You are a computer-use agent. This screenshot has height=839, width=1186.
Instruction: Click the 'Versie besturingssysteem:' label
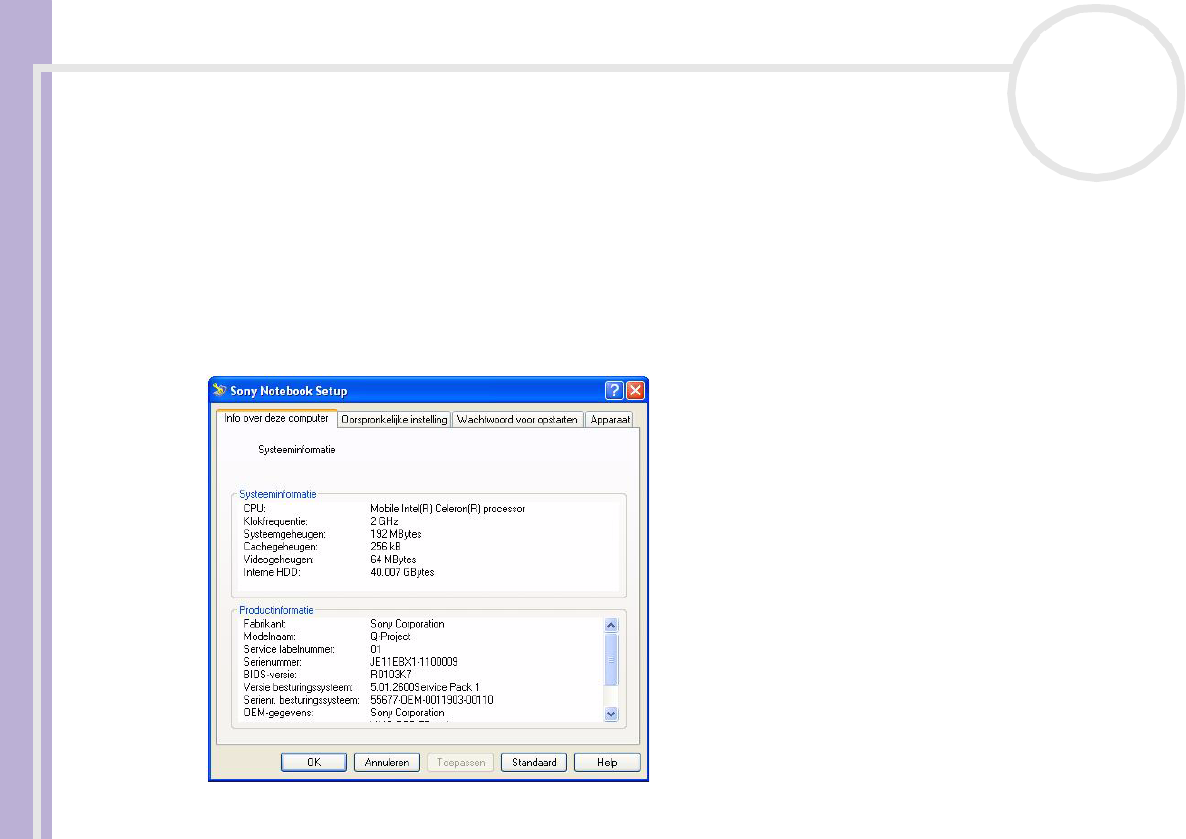298,688
